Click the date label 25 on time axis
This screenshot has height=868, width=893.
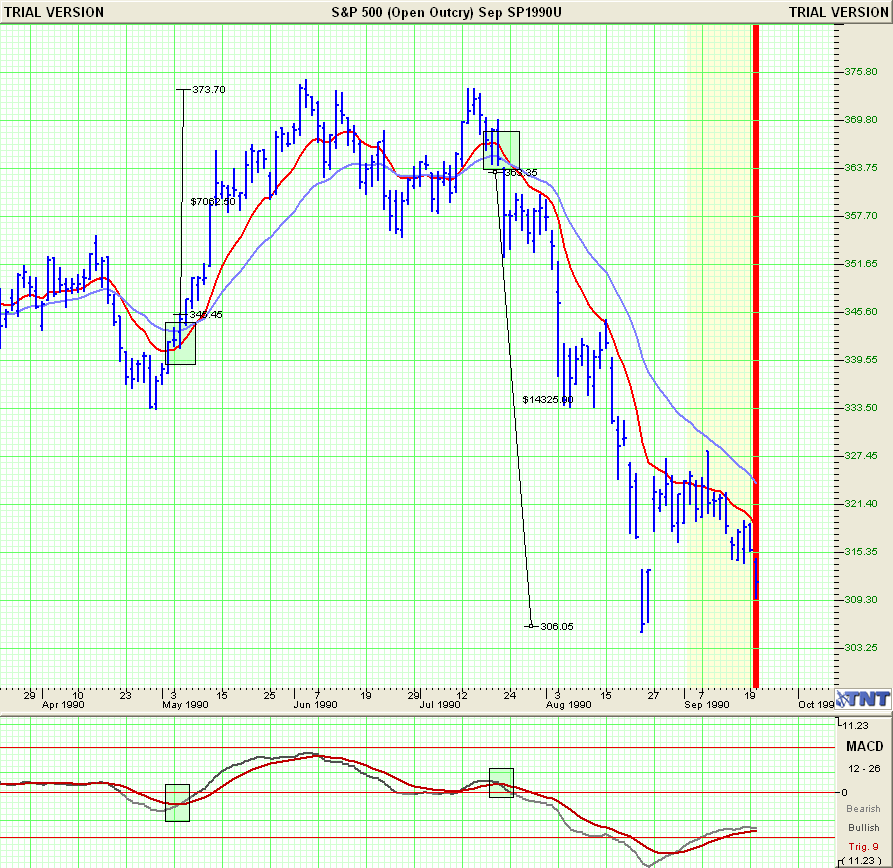pyautogui.click(x=269, y=695)
